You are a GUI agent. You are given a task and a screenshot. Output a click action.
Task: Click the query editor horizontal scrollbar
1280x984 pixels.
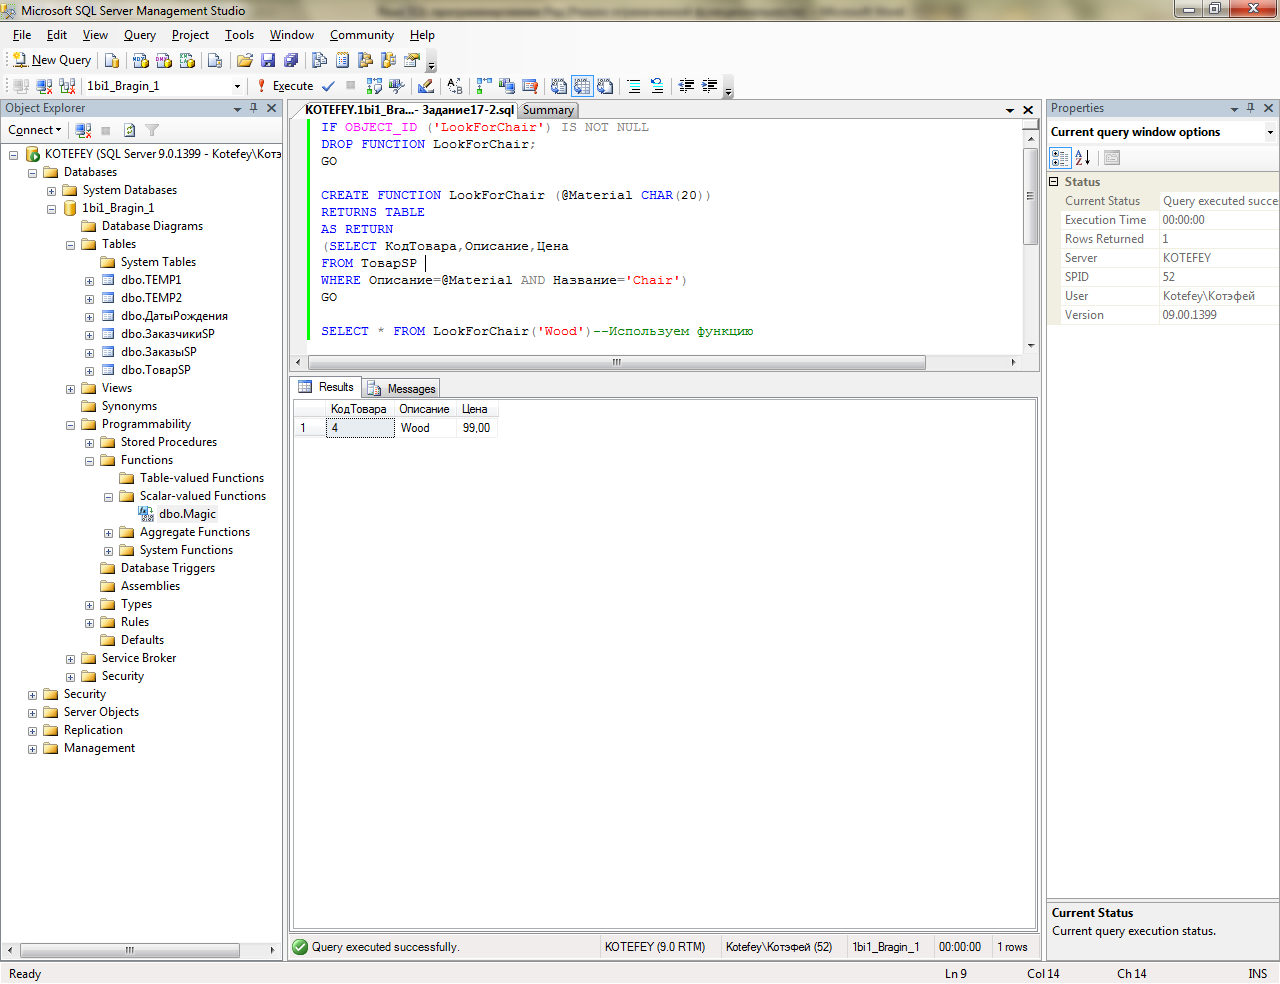[x=616, y=362]
